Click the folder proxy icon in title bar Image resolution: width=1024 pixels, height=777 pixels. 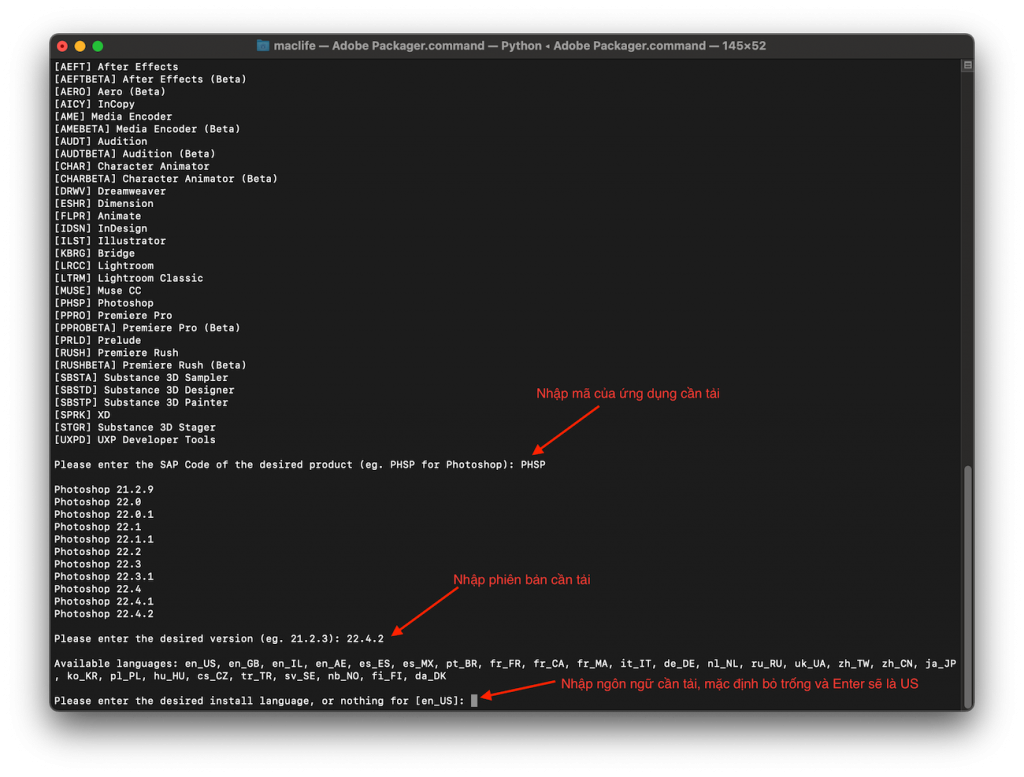263,46
